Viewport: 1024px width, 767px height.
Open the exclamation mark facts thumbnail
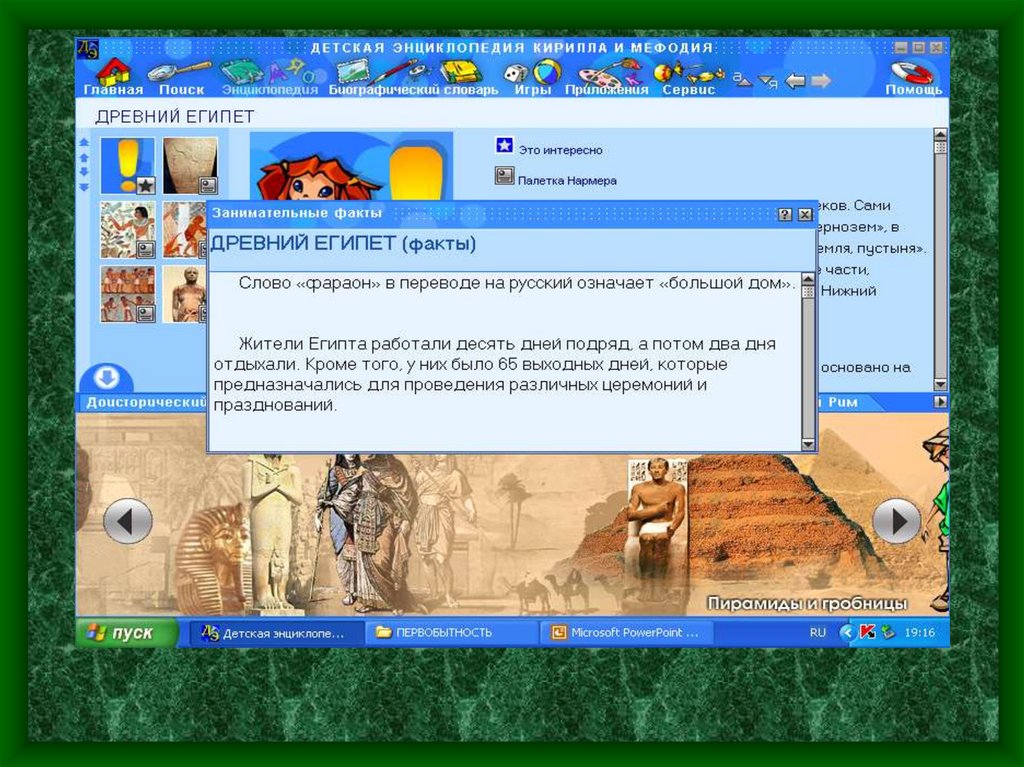[127, 166]
